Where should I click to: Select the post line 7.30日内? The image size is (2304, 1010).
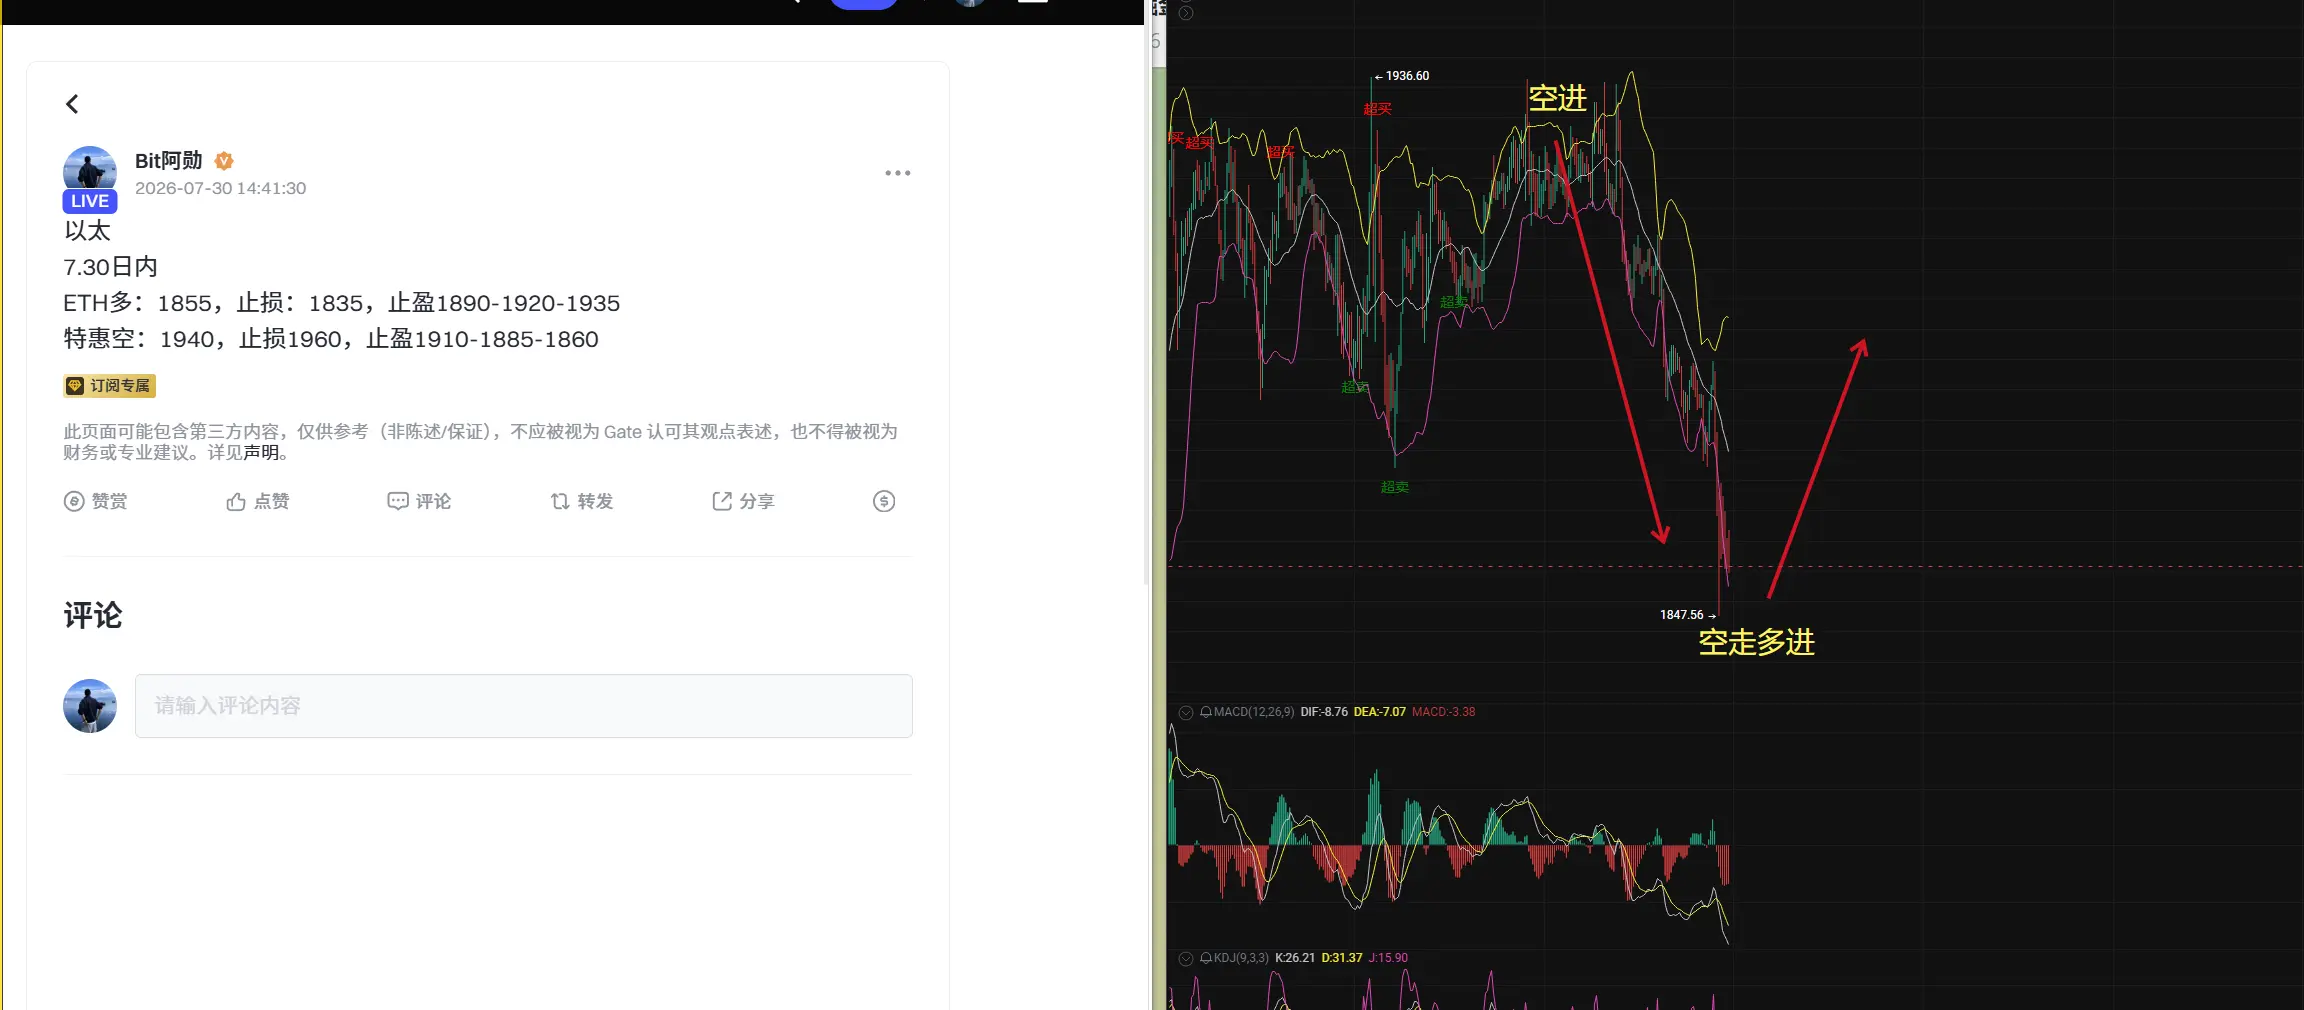(110, 267)
